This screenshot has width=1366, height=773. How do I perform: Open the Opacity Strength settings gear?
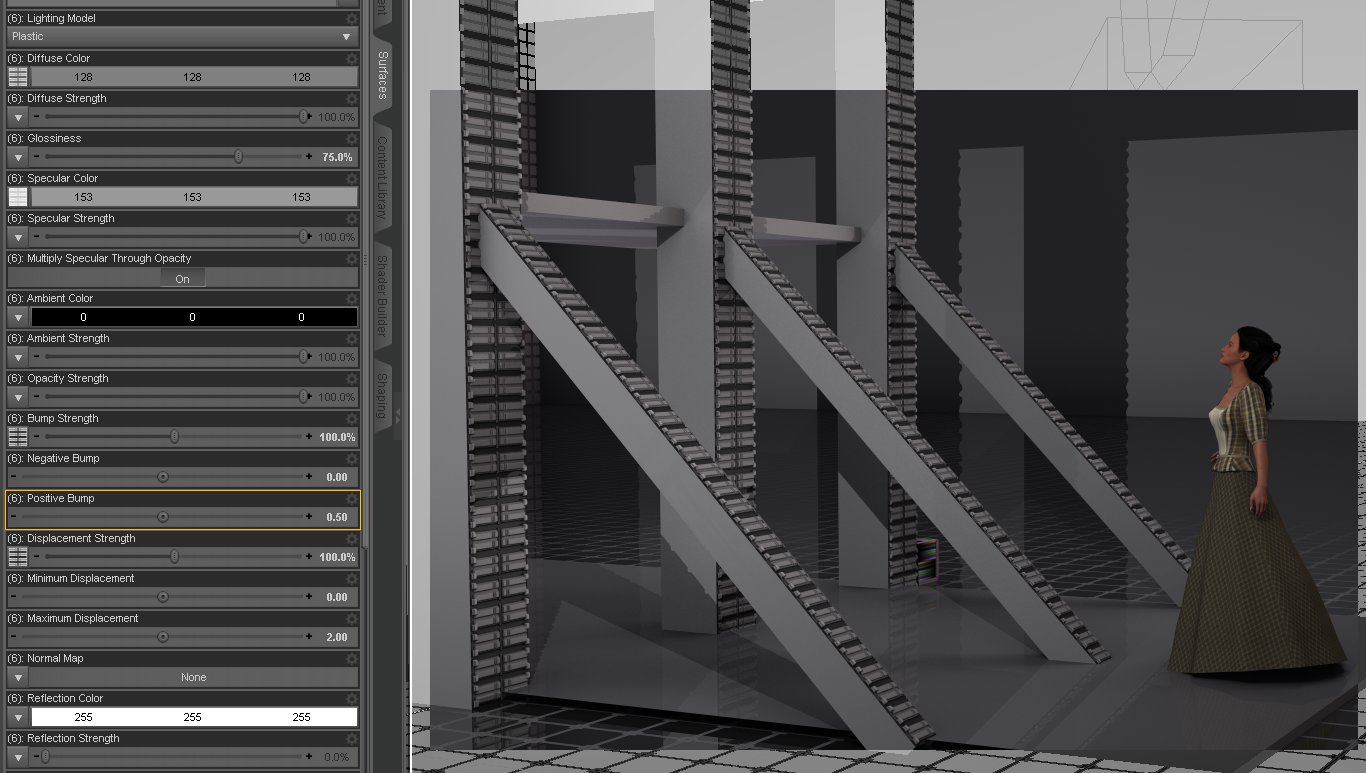click(351, 378)
